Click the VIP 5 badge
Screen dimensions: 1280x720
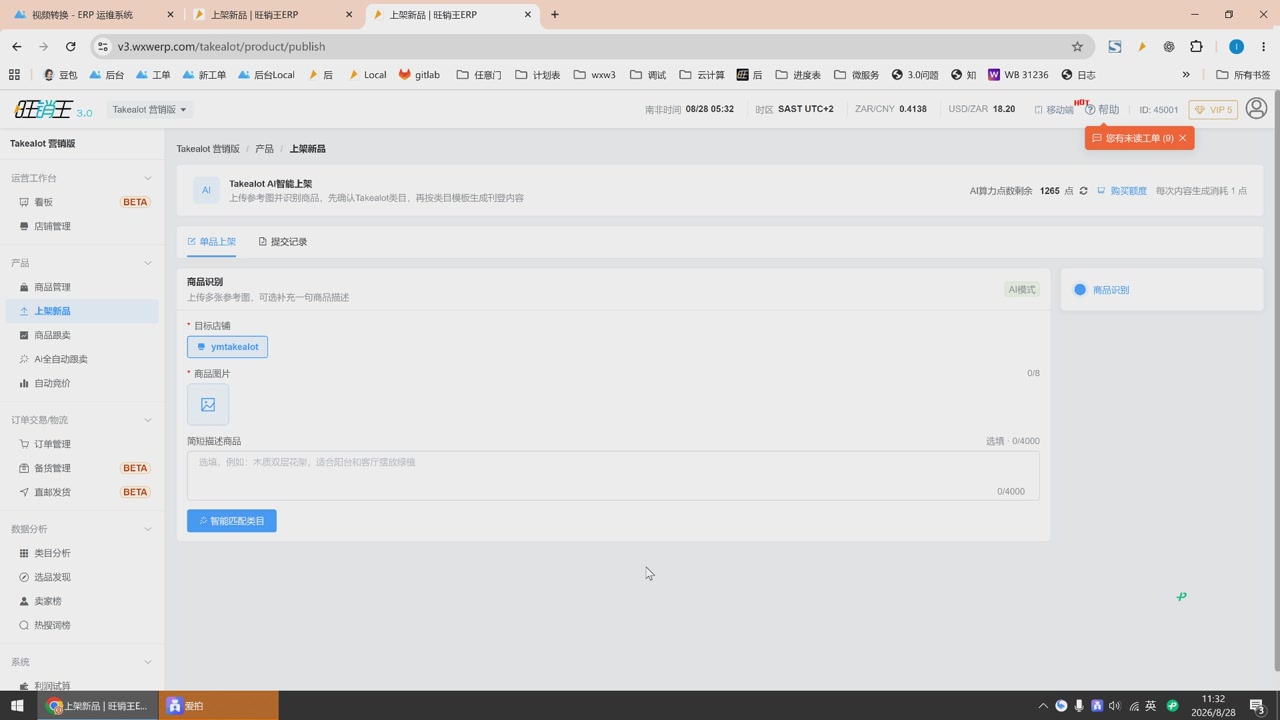pyautogui.click(x=1213, y=110)
